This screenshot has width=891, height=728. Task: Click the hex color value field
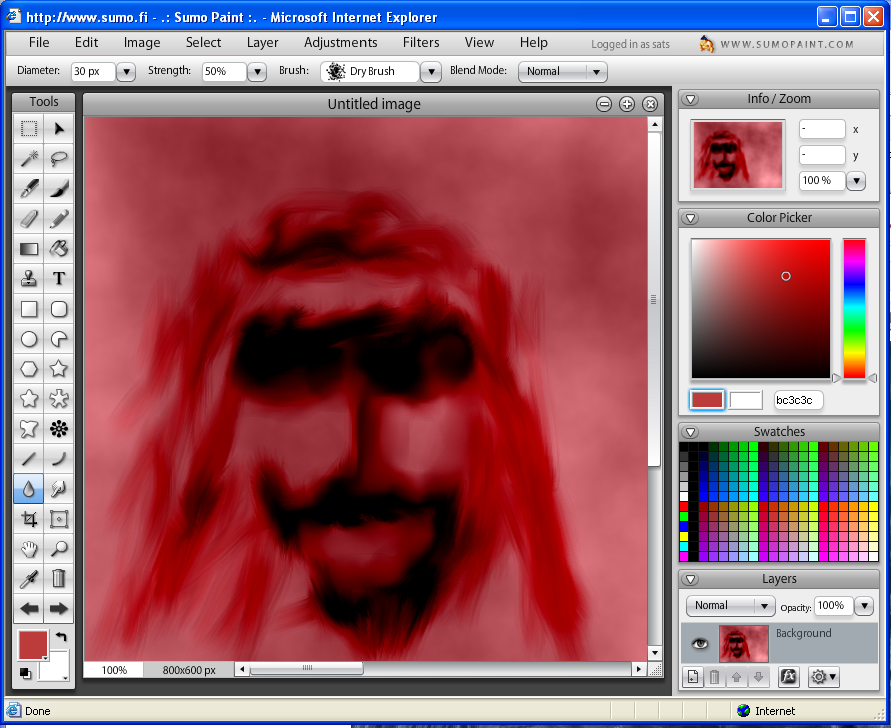(799, 400)
